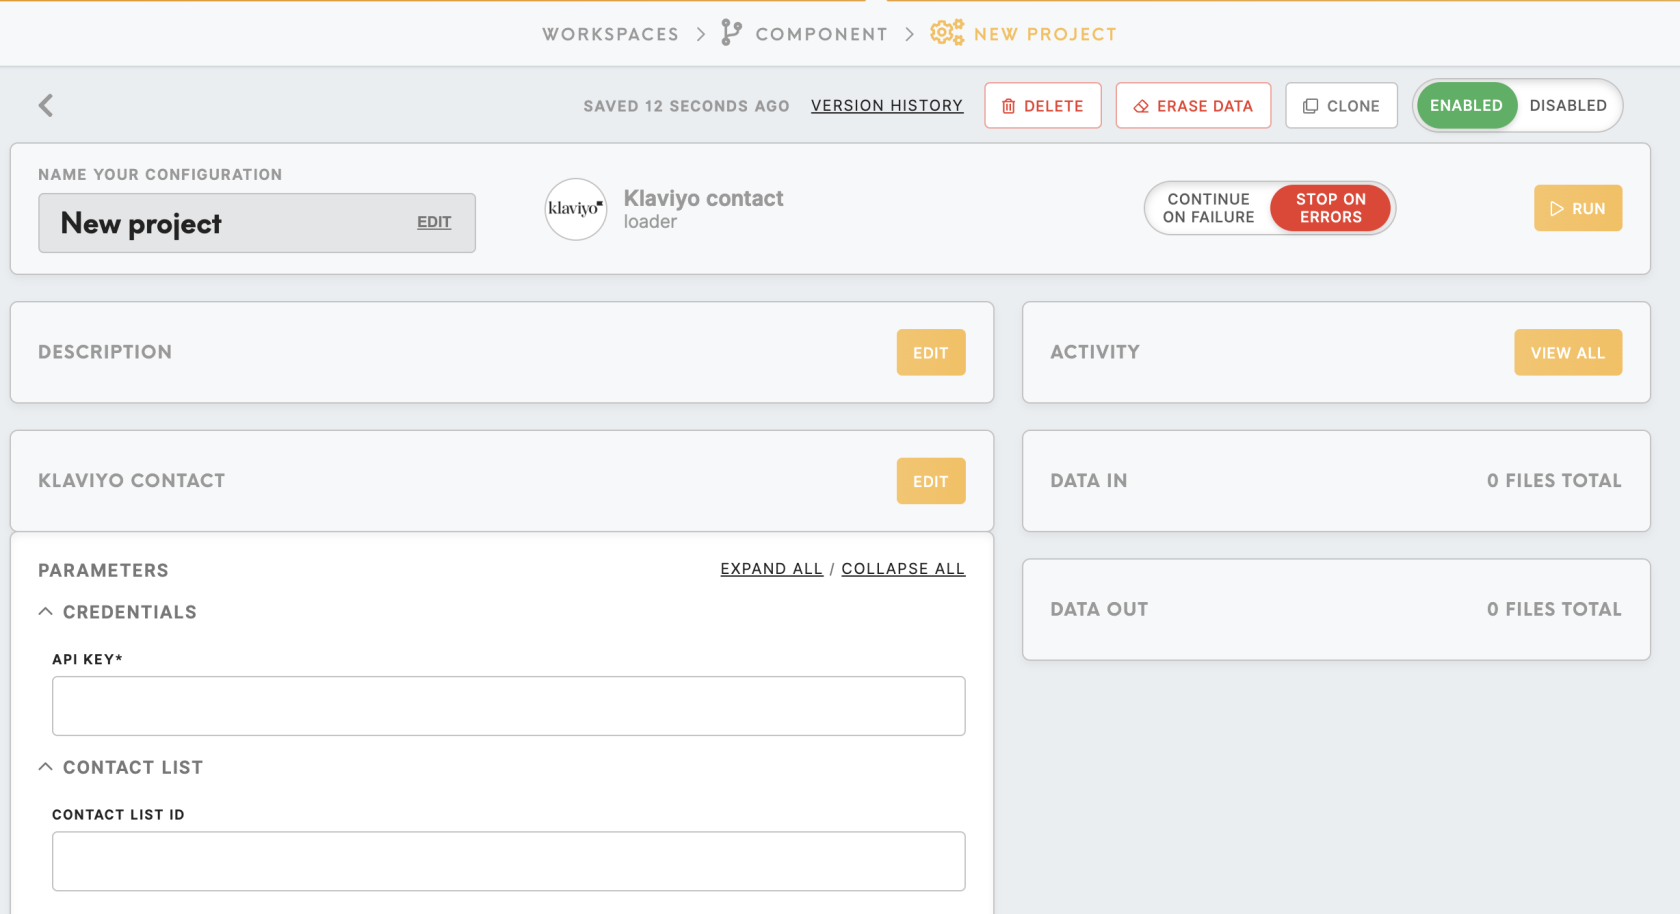Open Version History link
Image resolution: width=1680 pixels, height=914 pixels.
pyautogui.click(x=887, y=105)
